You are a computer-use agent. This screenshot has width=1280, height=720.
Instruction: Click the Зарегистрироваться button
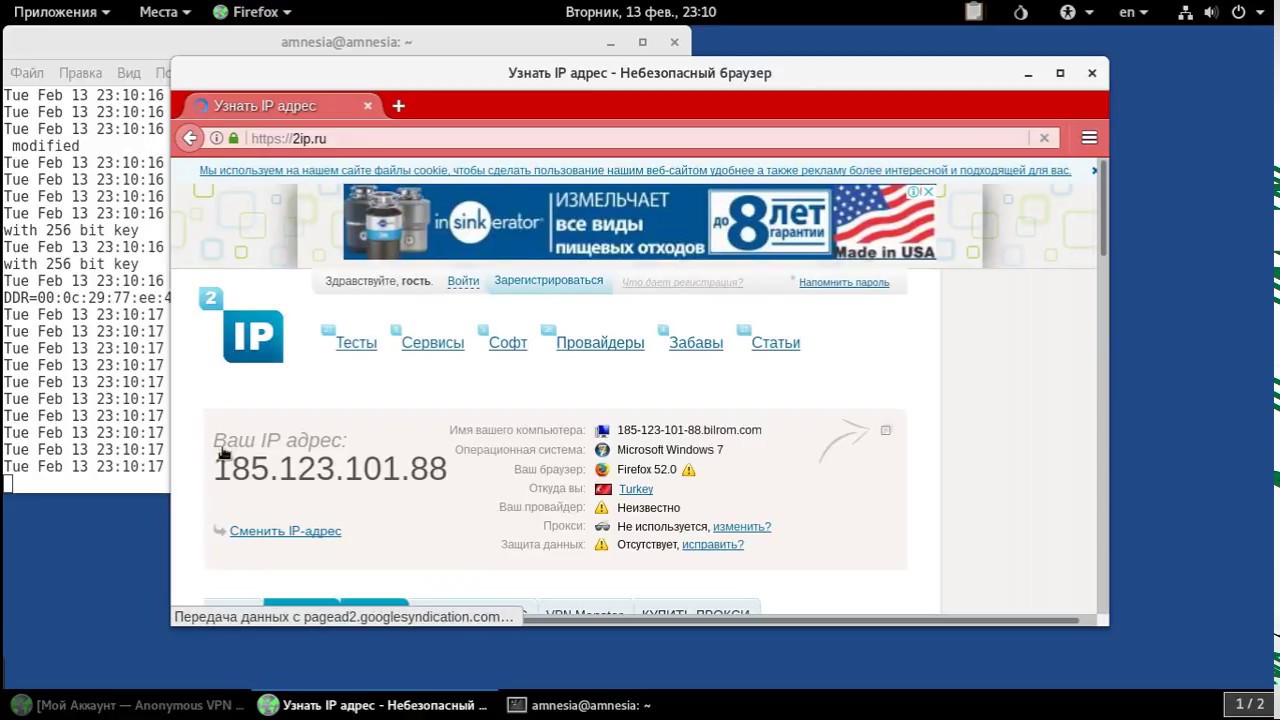548,280
